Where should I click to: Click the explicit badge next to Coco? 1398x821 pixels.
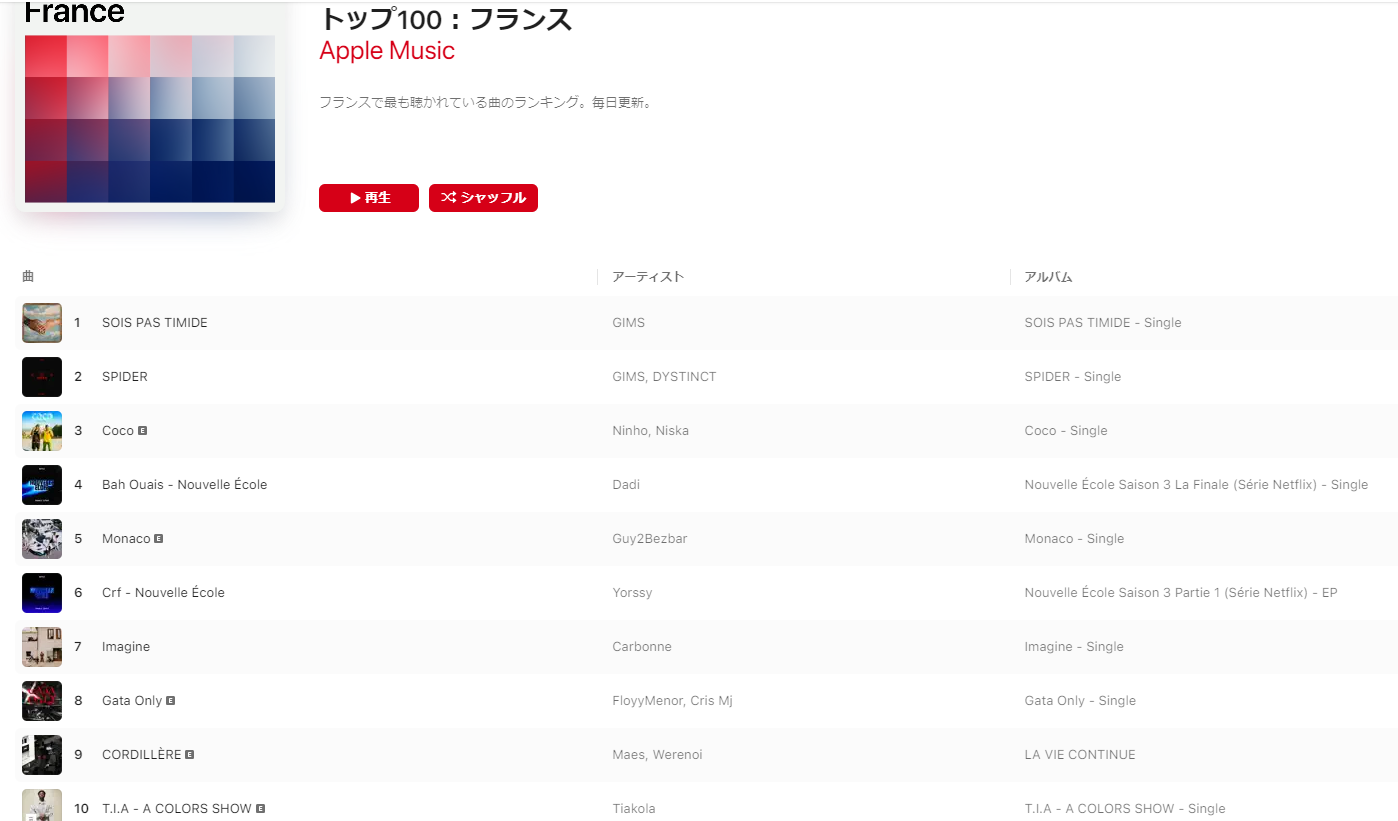(143, 430)
